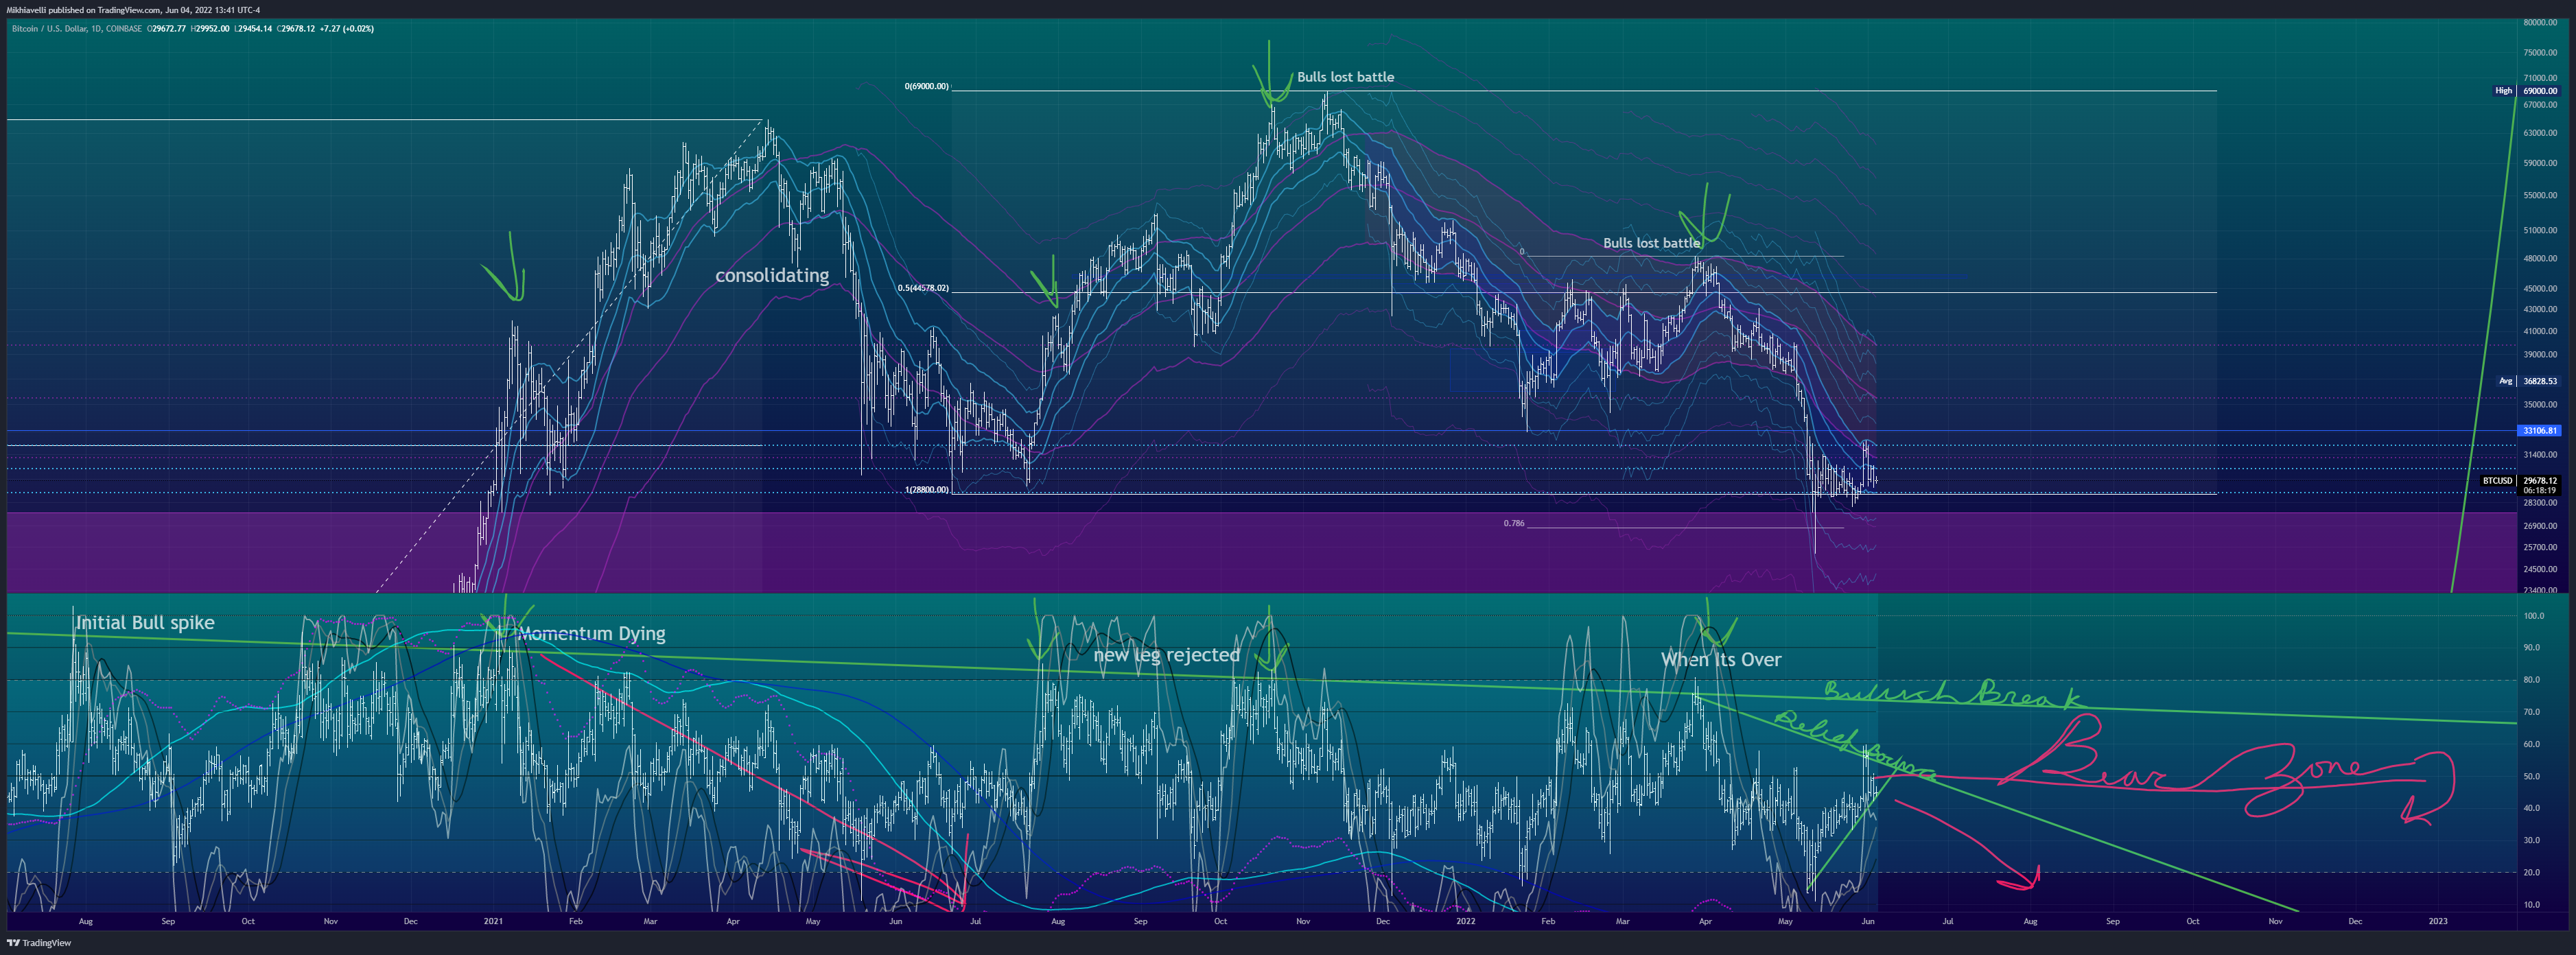Viewport: 2576px width, 955px height.
Task: Click the daily change +7.27 (+0.02%)
Action: tap(347, 29)
